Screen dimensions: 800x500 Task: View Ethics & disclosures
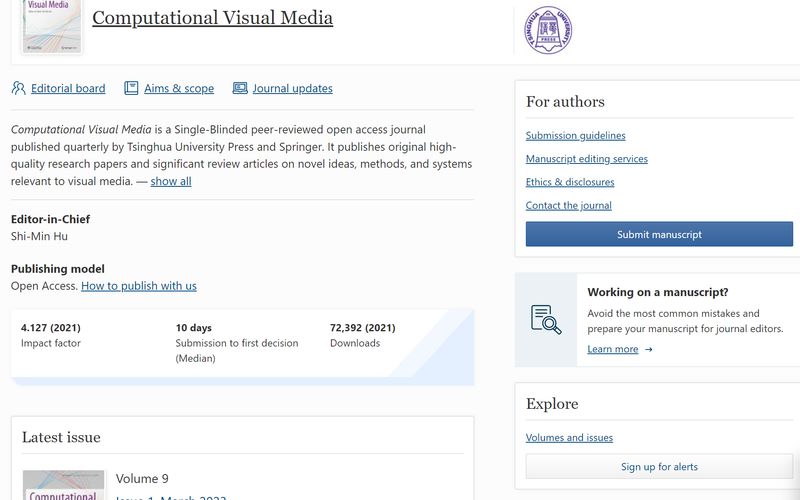click(570, 182)
